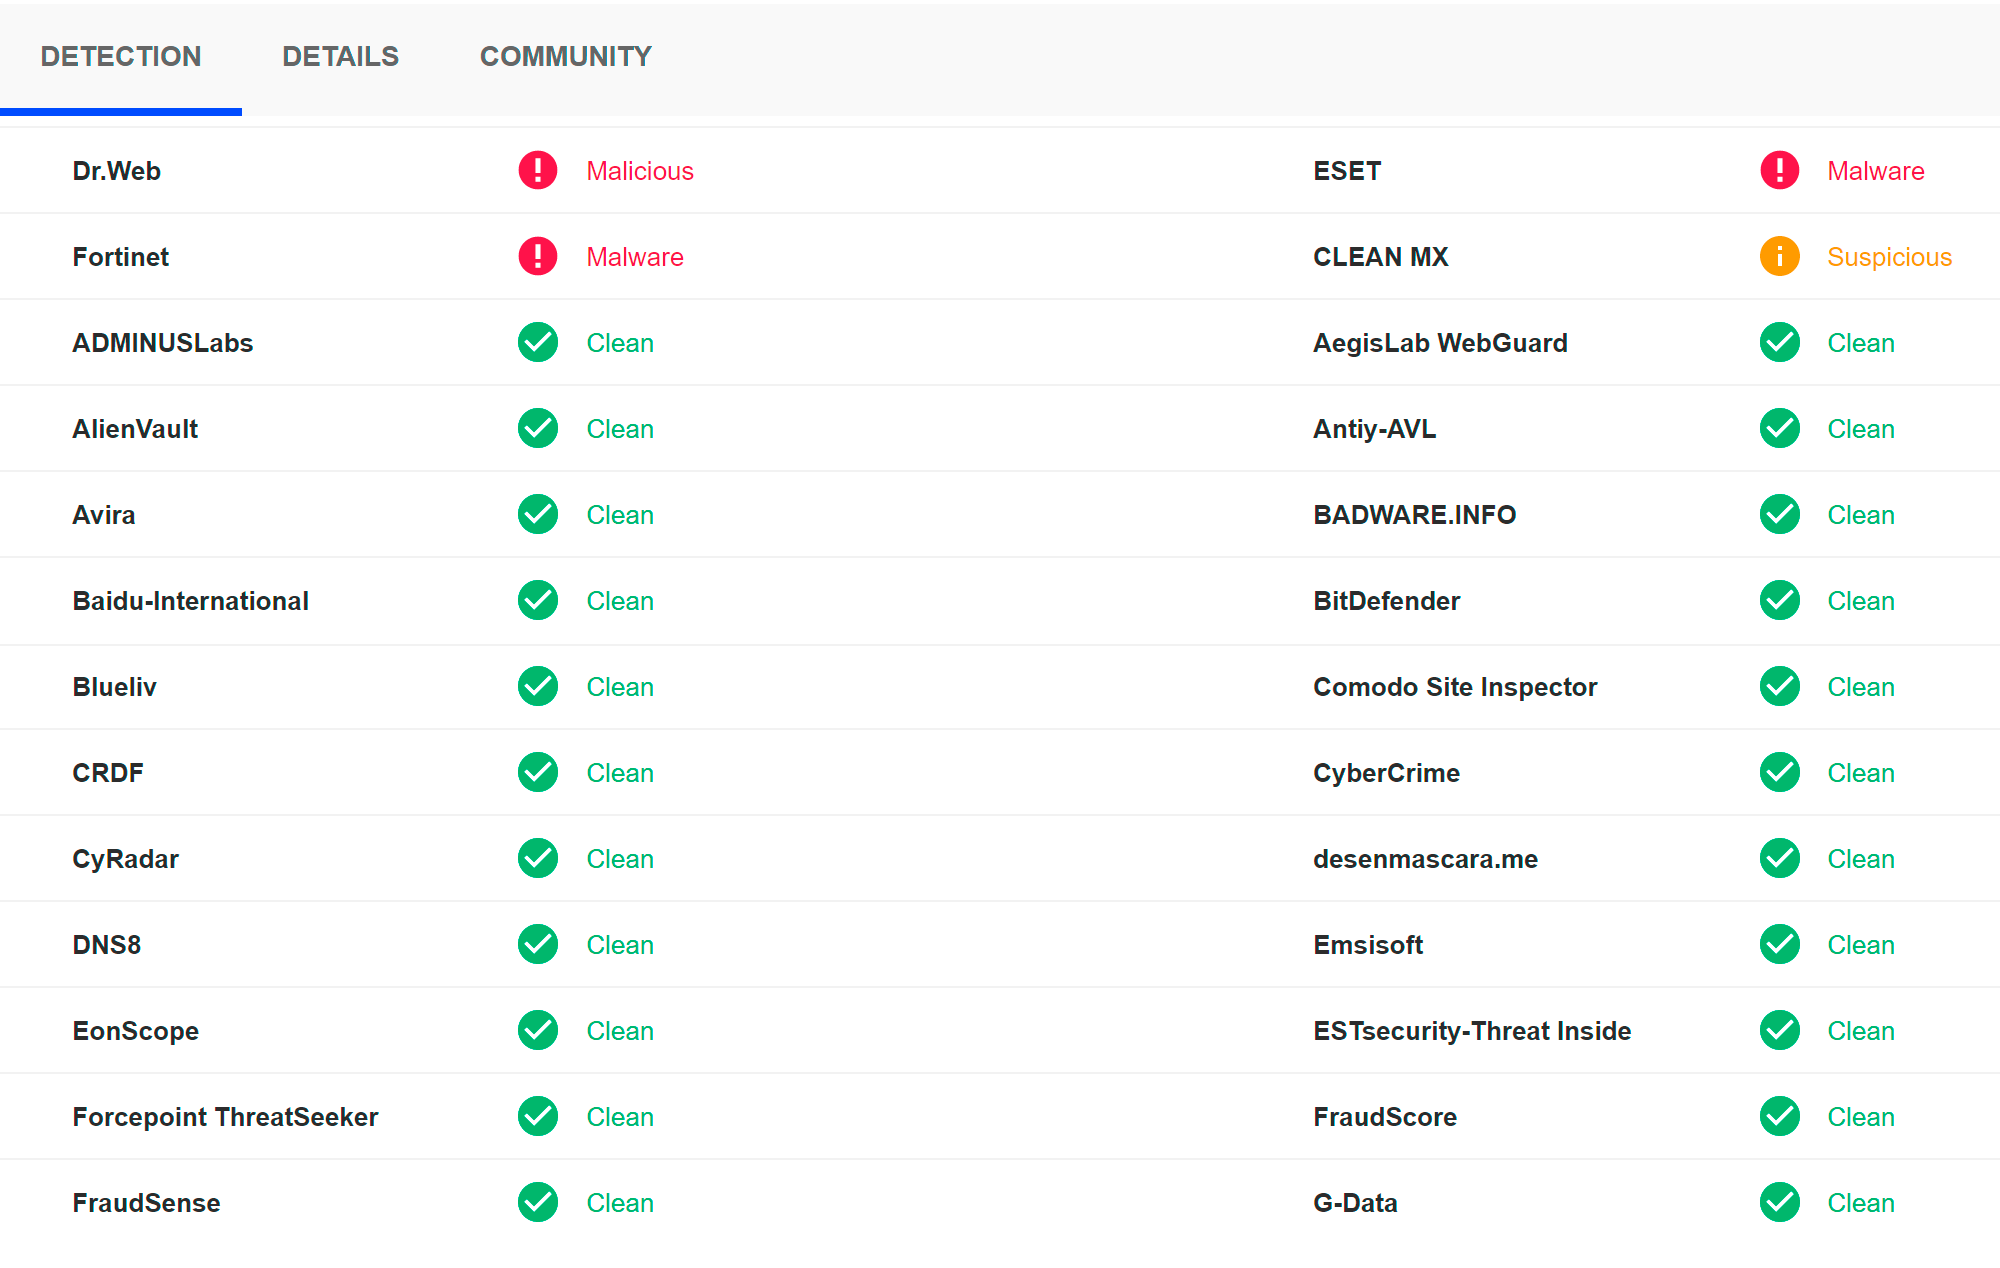Click the green check icon for Blueliv
The height and width of the screenshot is (1268, 2000).
[x=538, y=687]
